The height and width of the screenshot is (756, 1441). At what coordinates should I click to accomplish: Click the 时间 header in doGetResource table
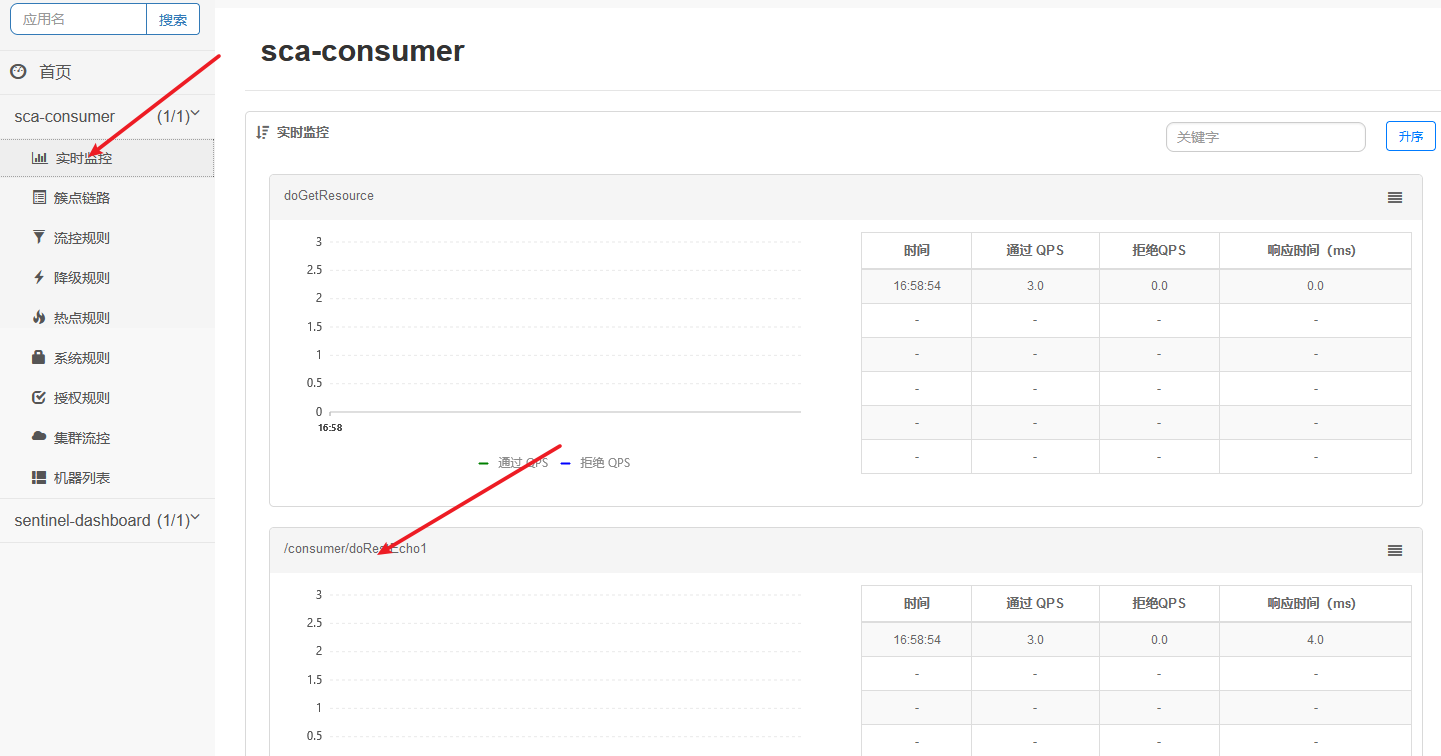pyautogui.click(x=917, y=251)
